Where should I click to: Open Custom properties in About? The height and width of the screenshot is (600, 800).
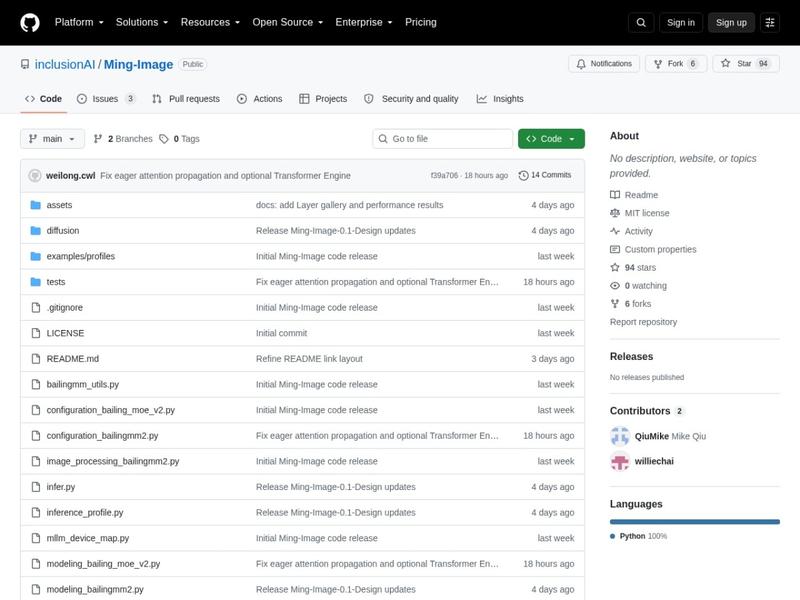653,249
